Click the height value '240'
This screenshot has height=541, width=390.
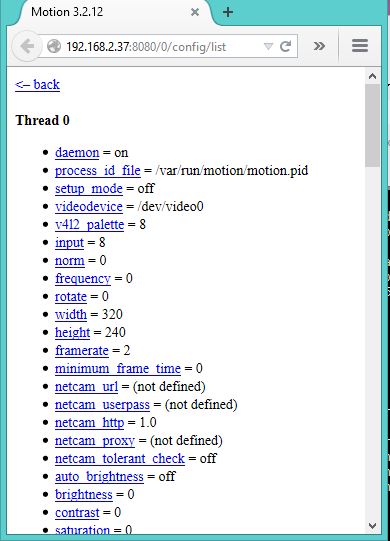115,332
